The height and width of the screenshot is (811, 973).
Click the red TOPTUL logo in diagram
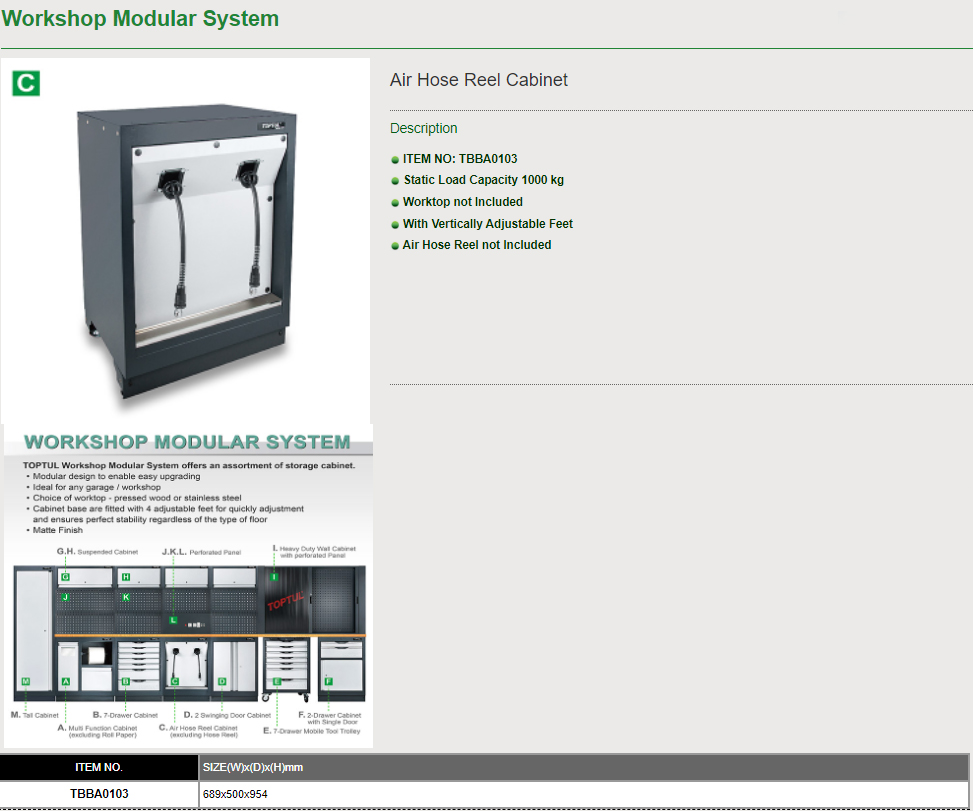click(x=285, y=601)
